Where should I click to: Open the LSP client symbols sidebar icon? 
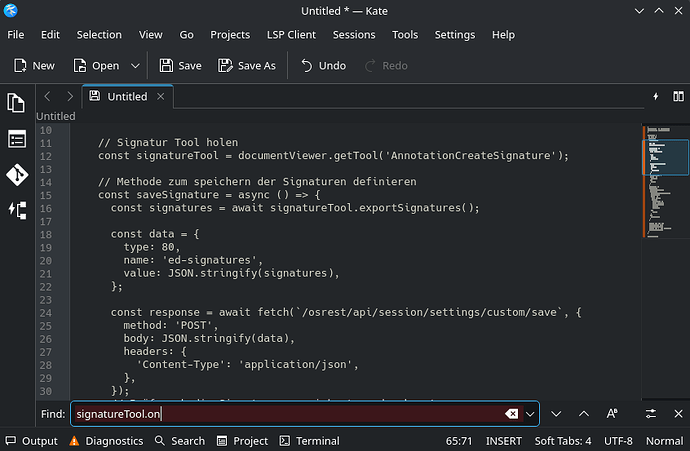pos(17,210)
